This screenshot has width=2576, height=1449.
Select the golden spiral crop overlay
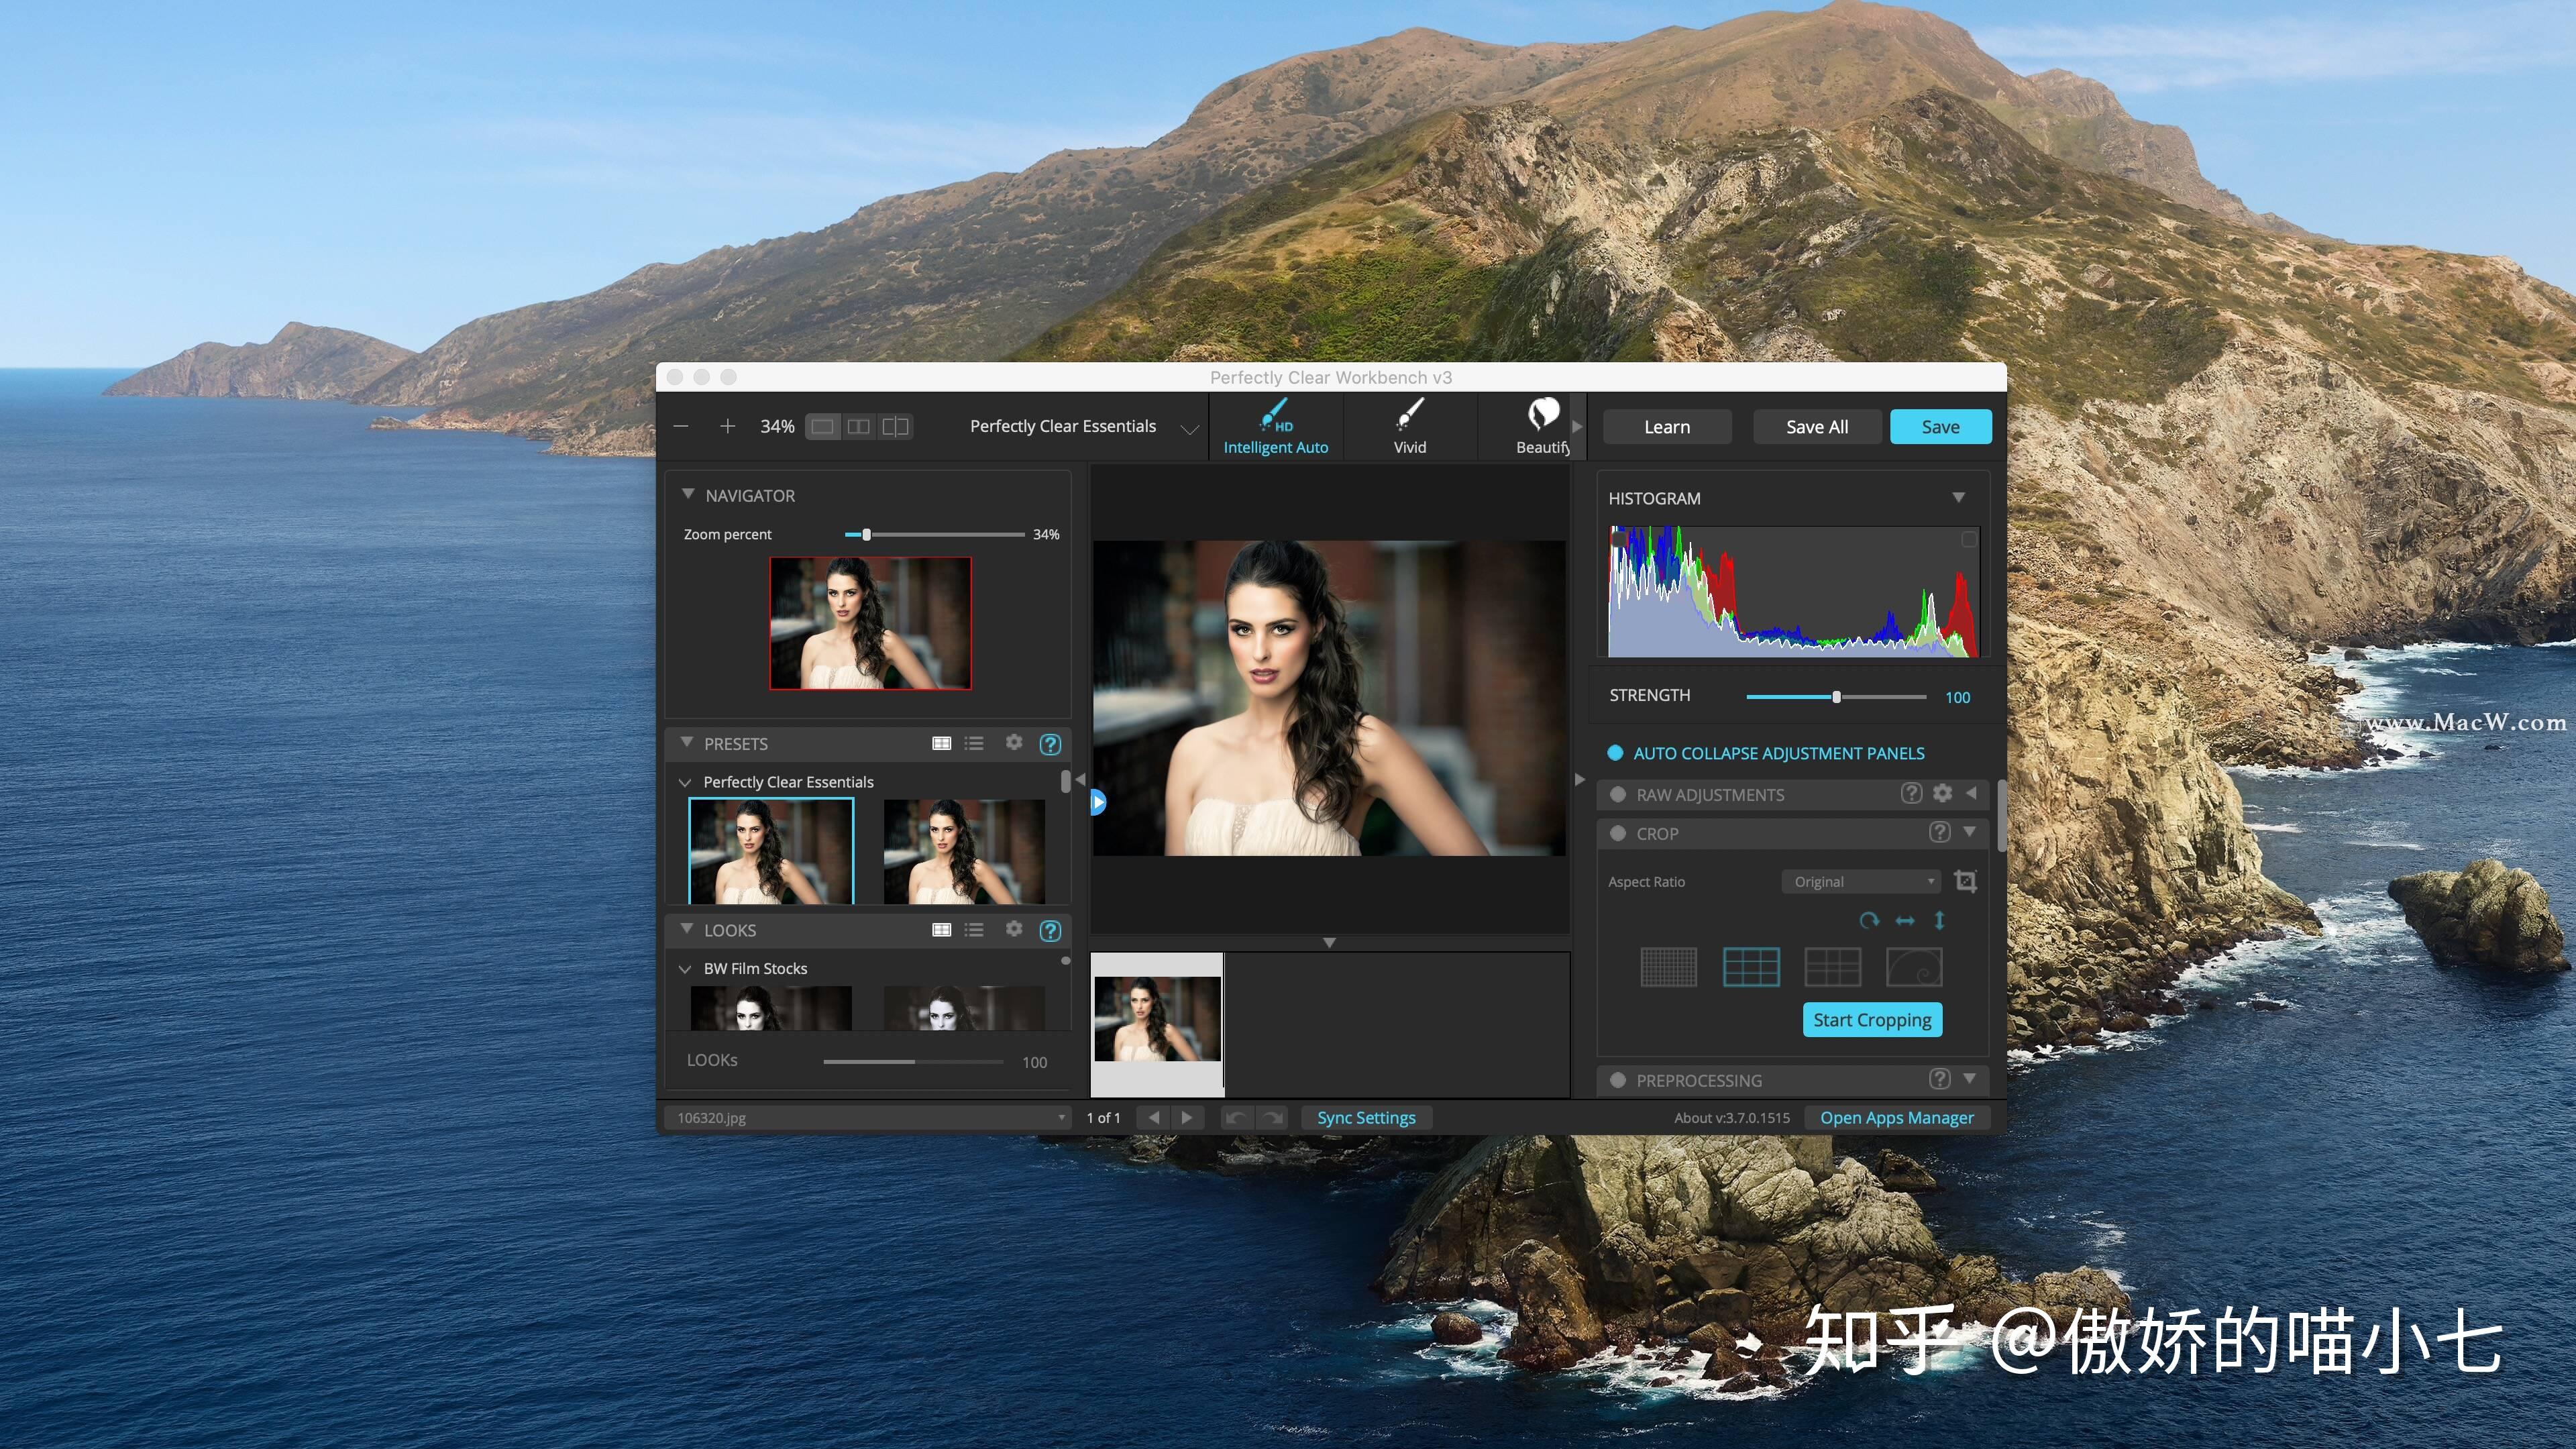point(1914,967)
